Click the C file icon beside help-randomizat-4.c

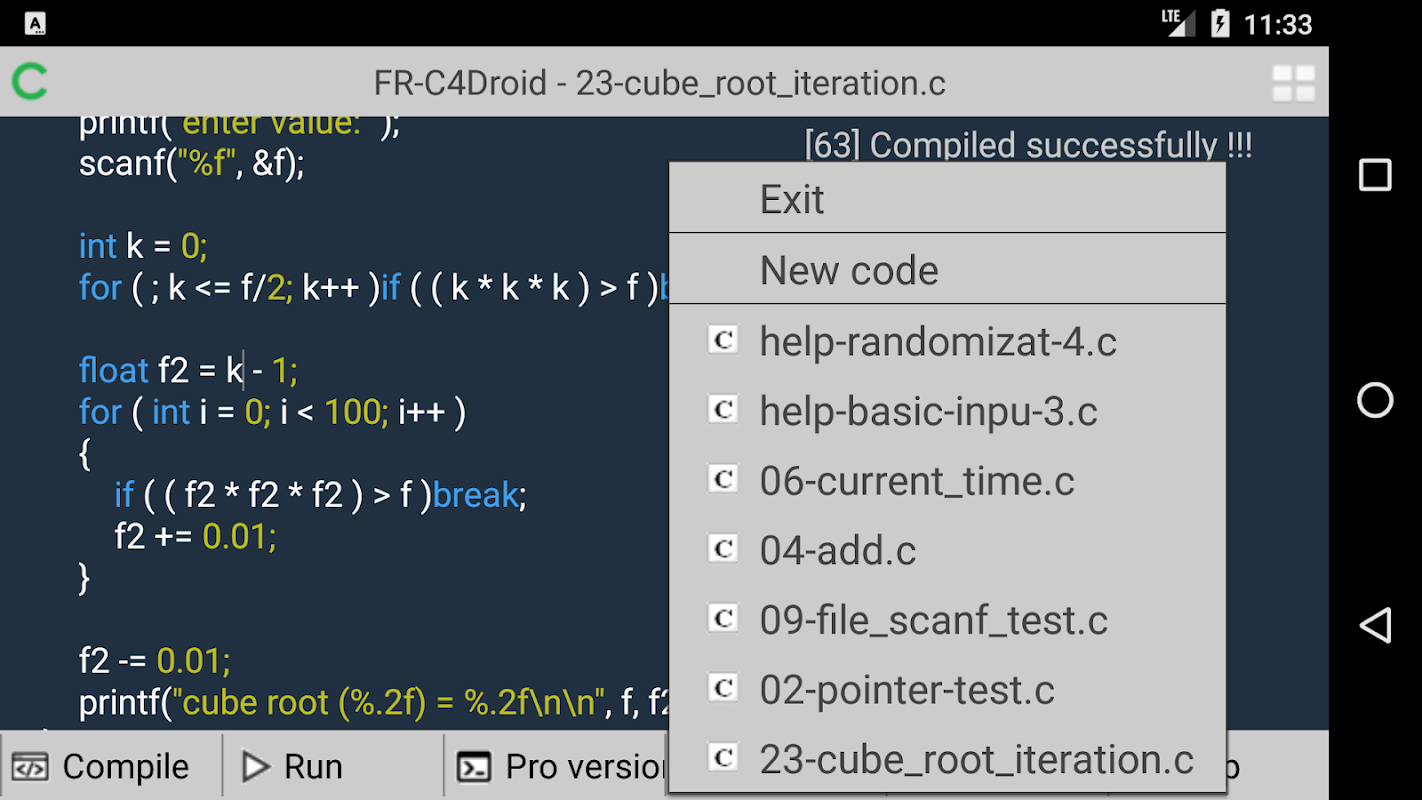point(723,340)
